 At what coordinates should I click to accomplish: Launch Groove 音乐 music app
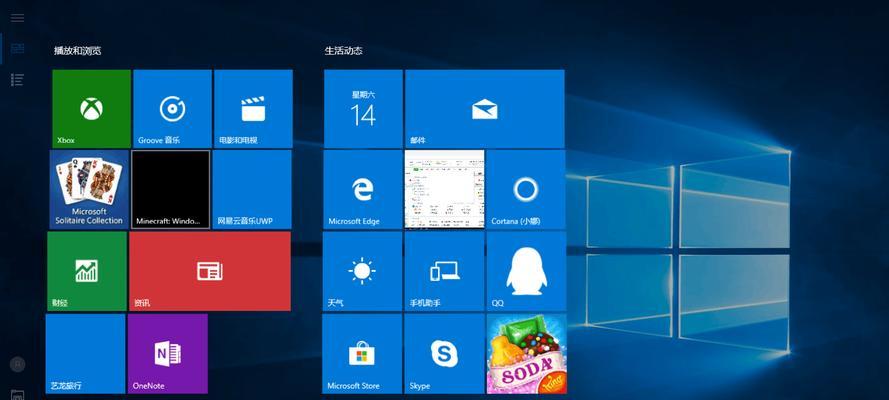172,108
